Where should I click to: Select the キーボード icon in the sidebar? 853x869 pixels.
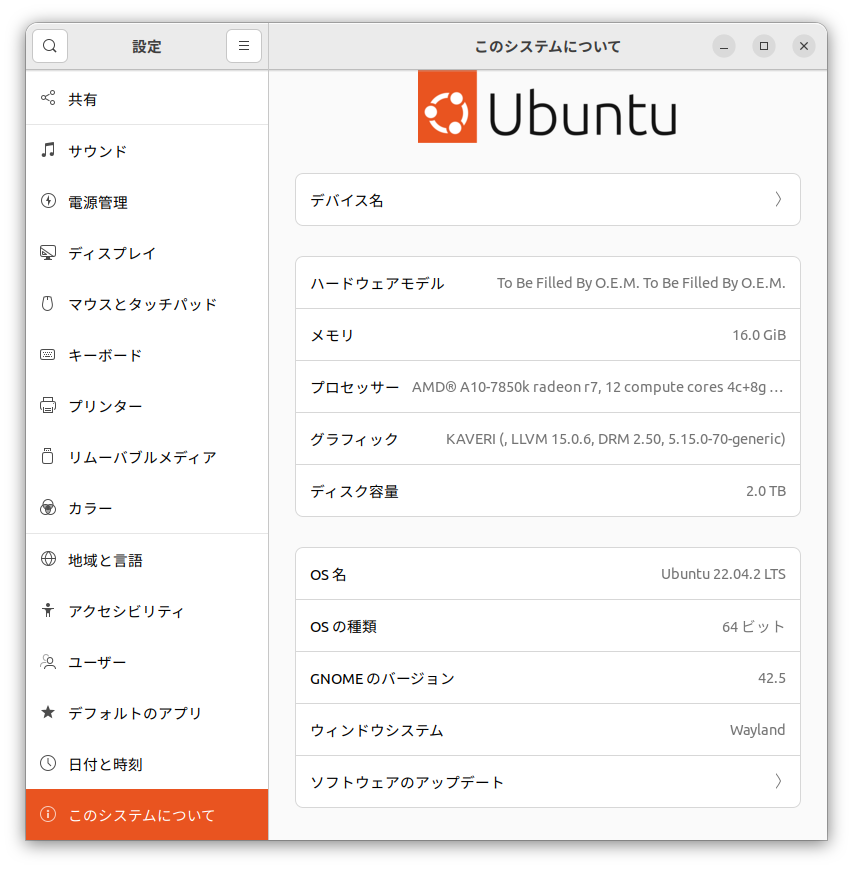[x=48, y=355]
